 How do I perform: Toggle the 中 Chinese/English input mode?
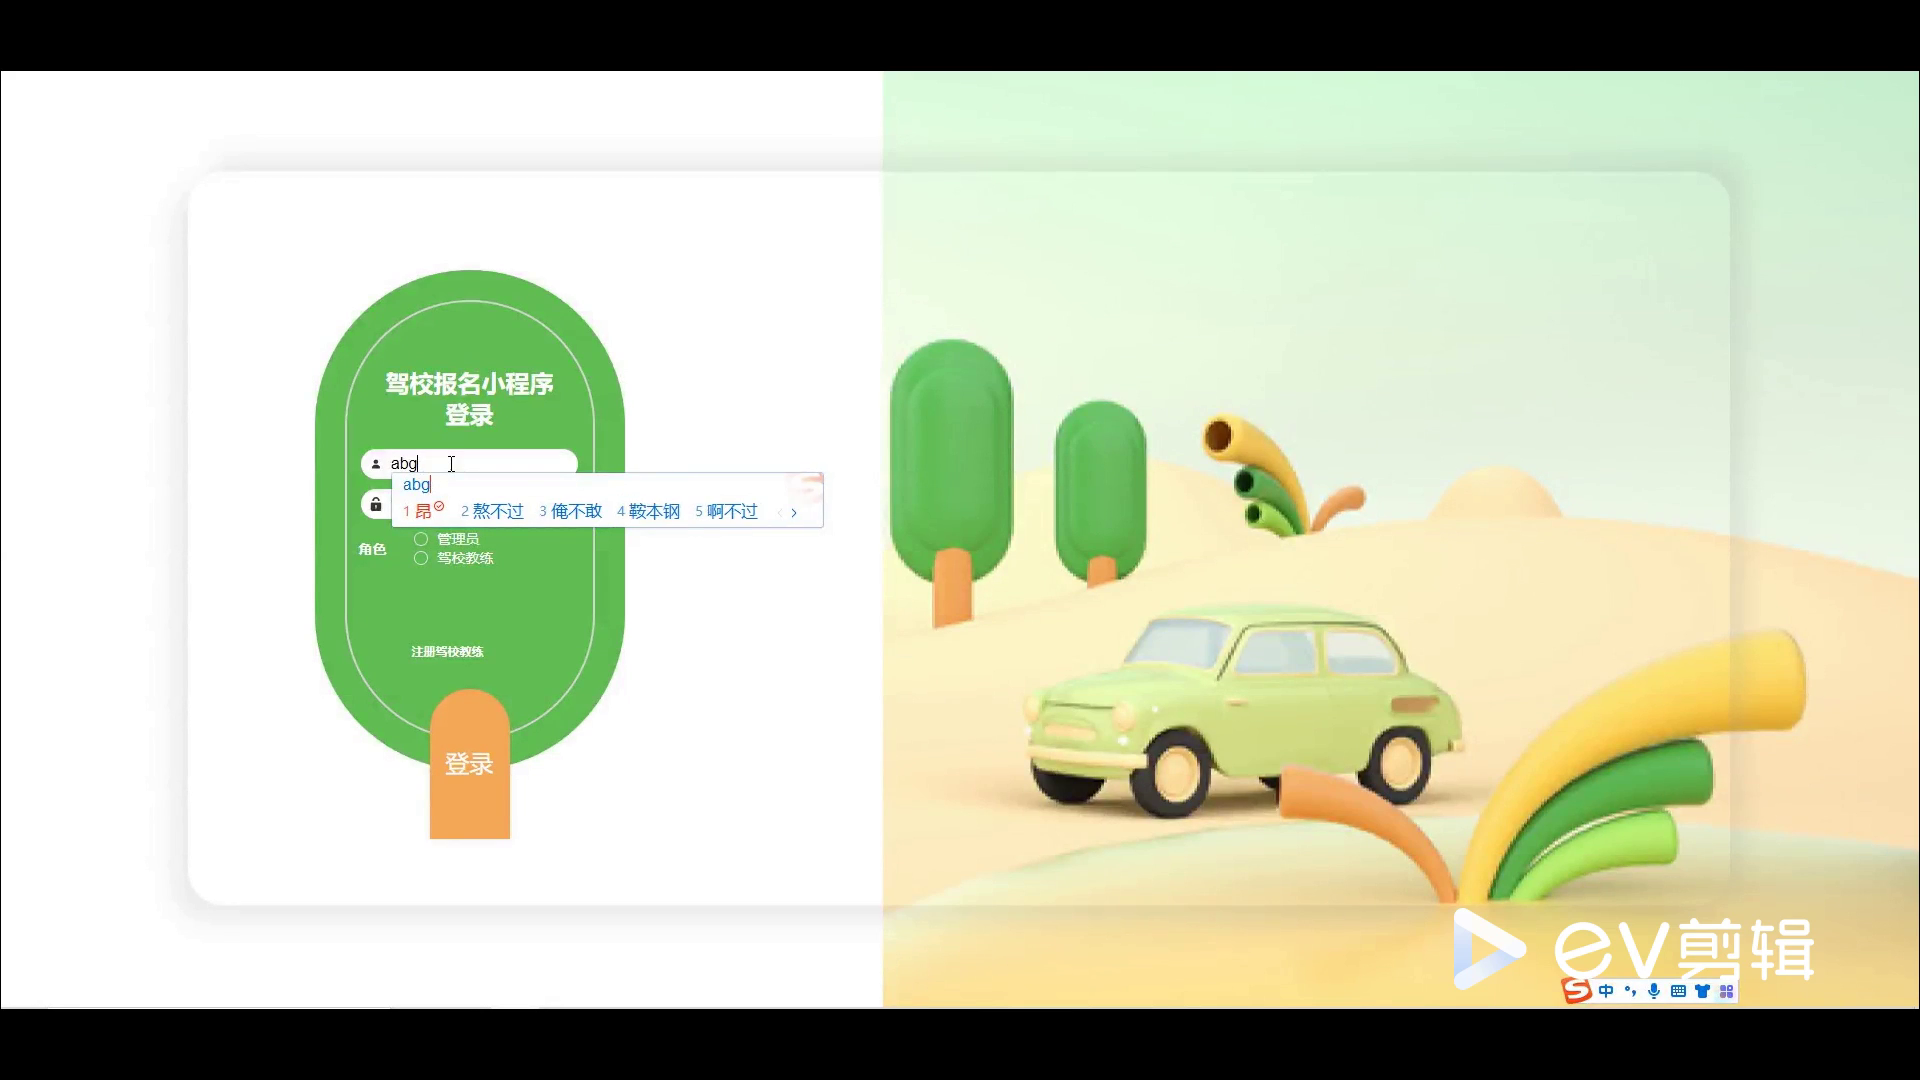(1606, 991)
